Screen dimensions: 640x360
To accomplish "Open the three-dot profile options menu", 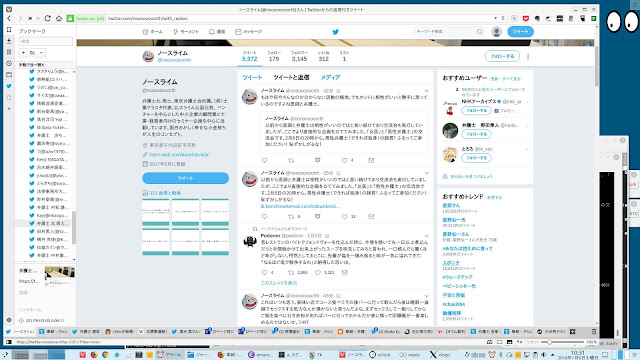I will click(528, 56).
